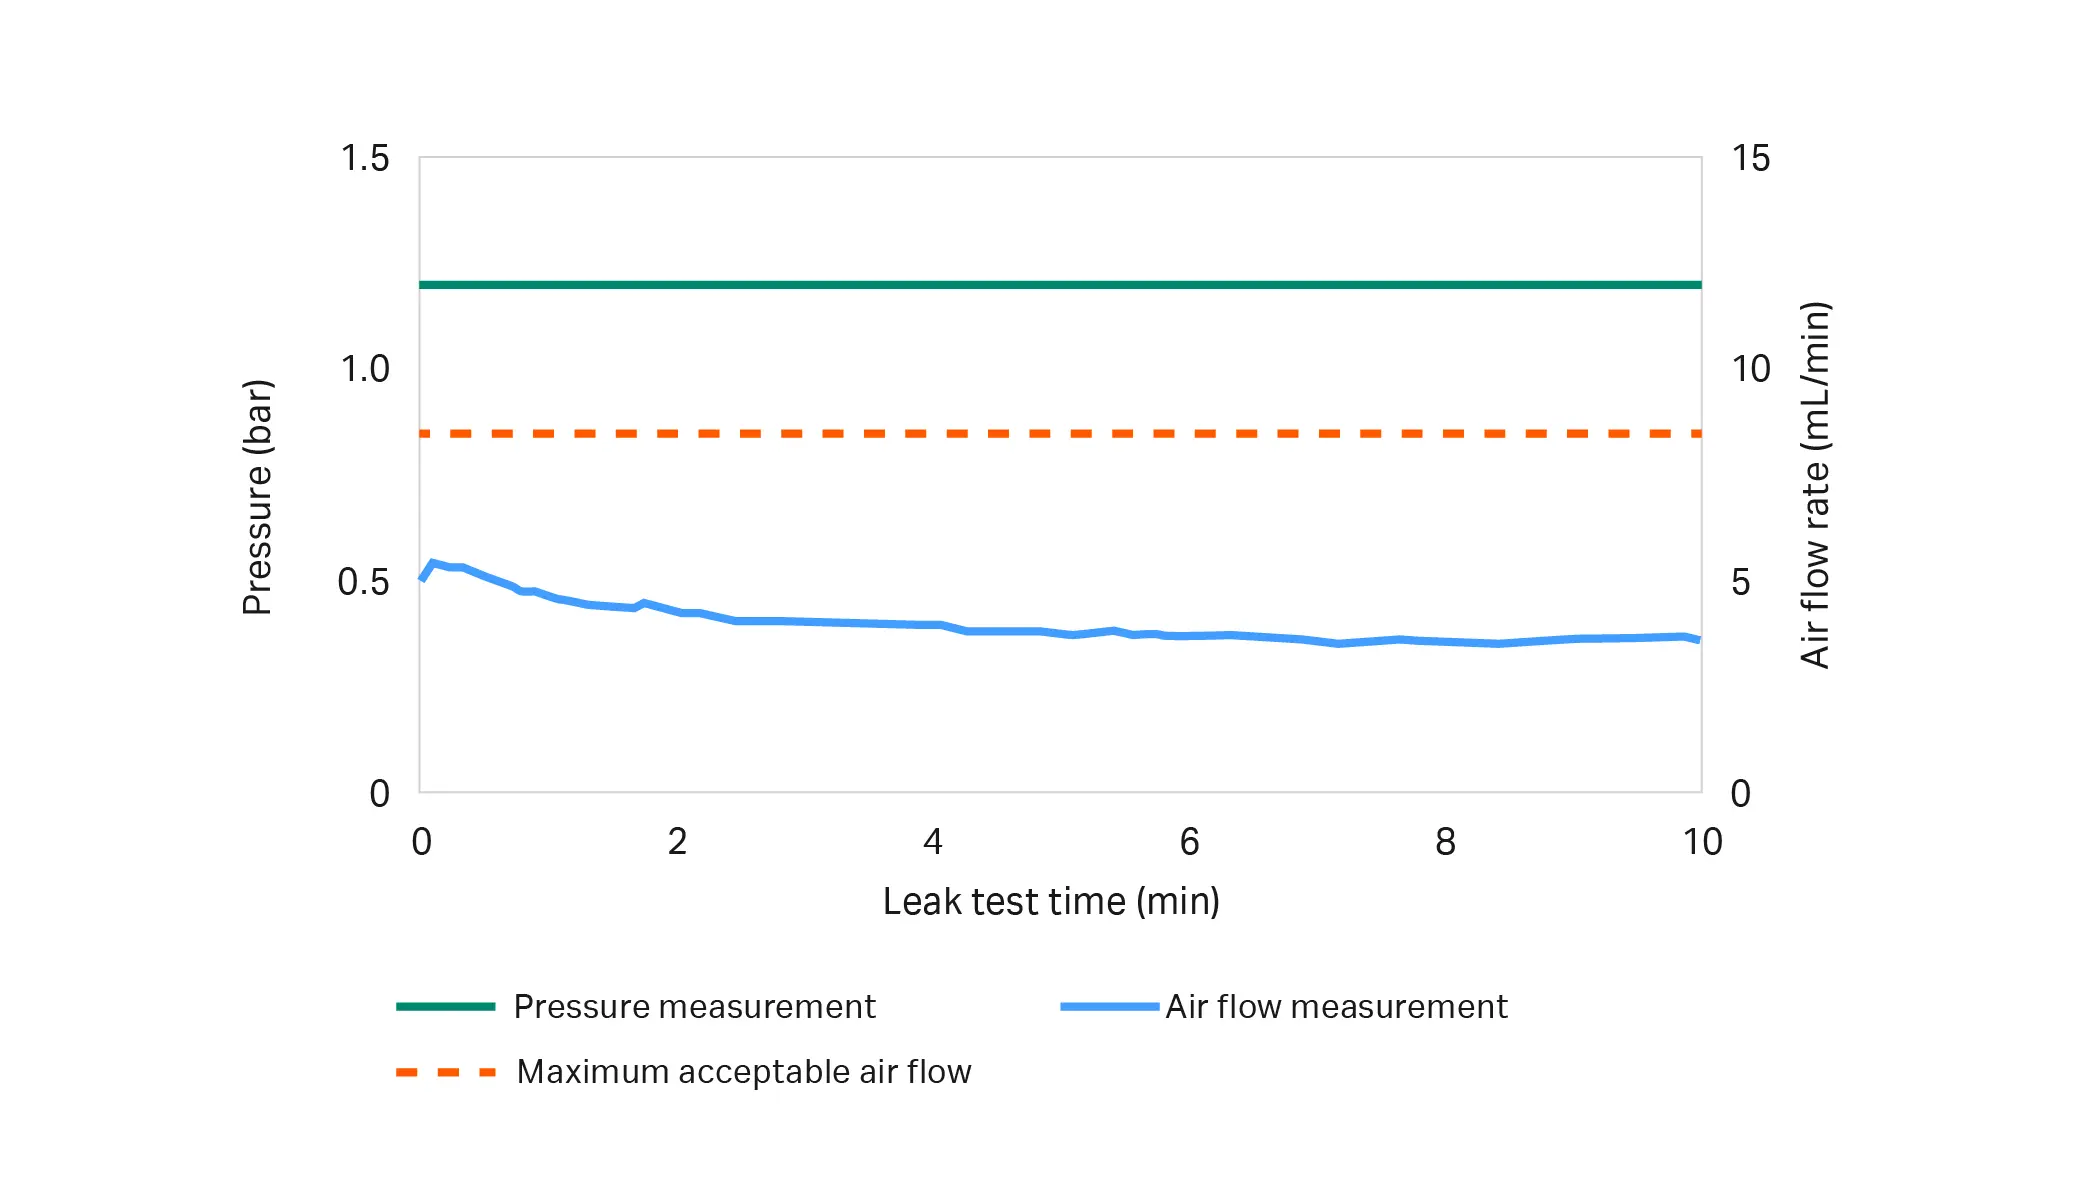Click the orange dashed legend line swatch
Screen dimensions: 2075x1188
click(445, 1072)
